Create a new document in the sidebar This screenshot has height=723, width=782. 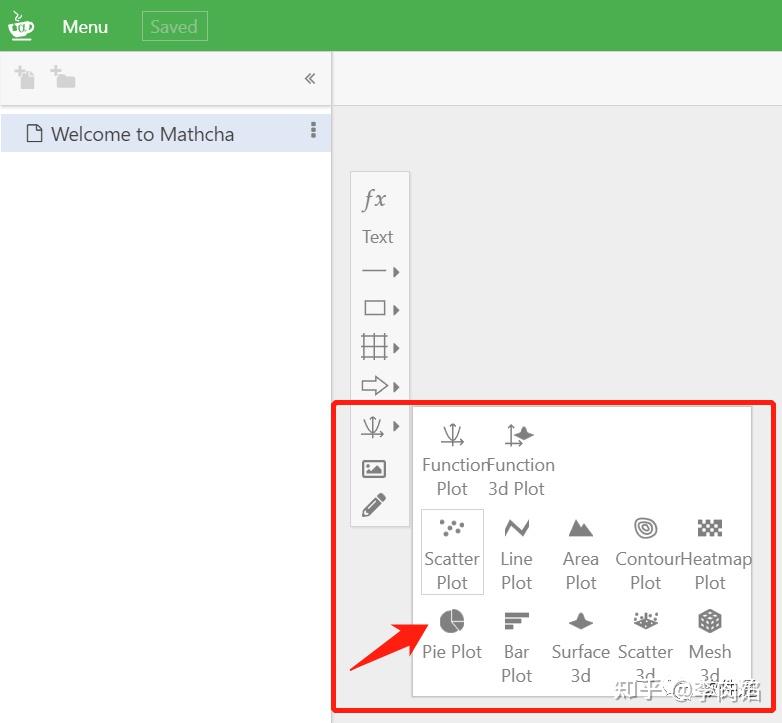coord(24,77)
